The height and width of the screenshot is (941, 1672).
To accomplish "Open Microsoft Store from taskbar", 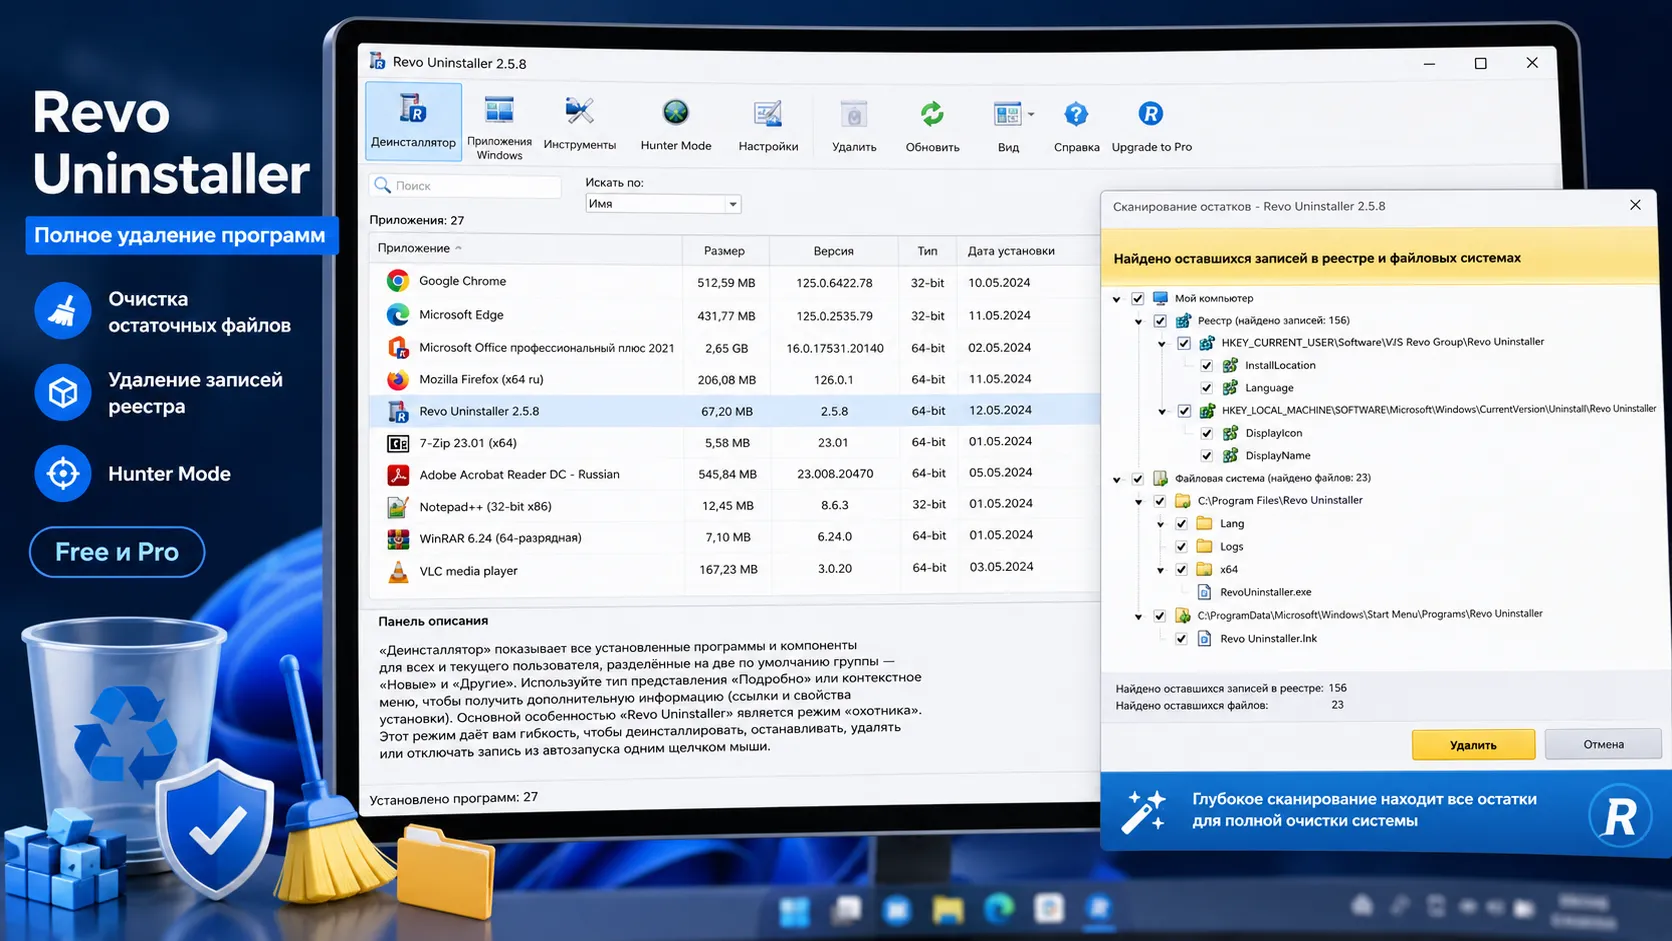I will 1049,908.
